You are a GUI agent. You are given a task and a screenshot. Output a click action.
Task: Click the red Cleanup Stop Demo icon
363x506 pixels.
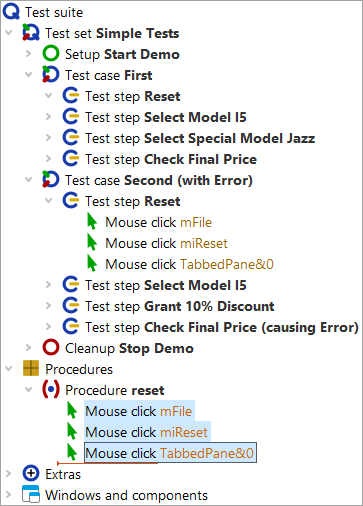tap(51, 348)
